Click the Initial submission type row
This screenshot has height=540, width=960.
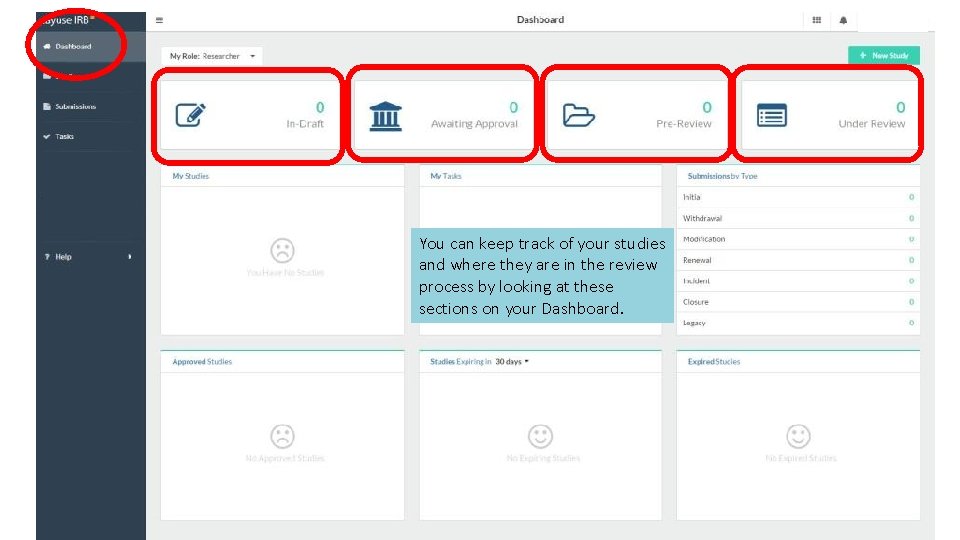click(798, 197)
